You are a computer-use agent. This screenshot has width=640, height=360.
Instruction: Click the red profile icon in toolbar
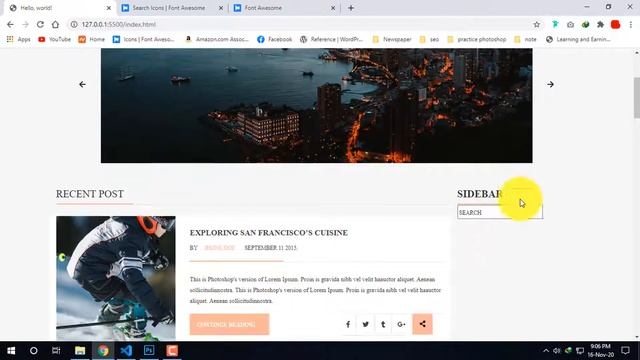(616, 24)
